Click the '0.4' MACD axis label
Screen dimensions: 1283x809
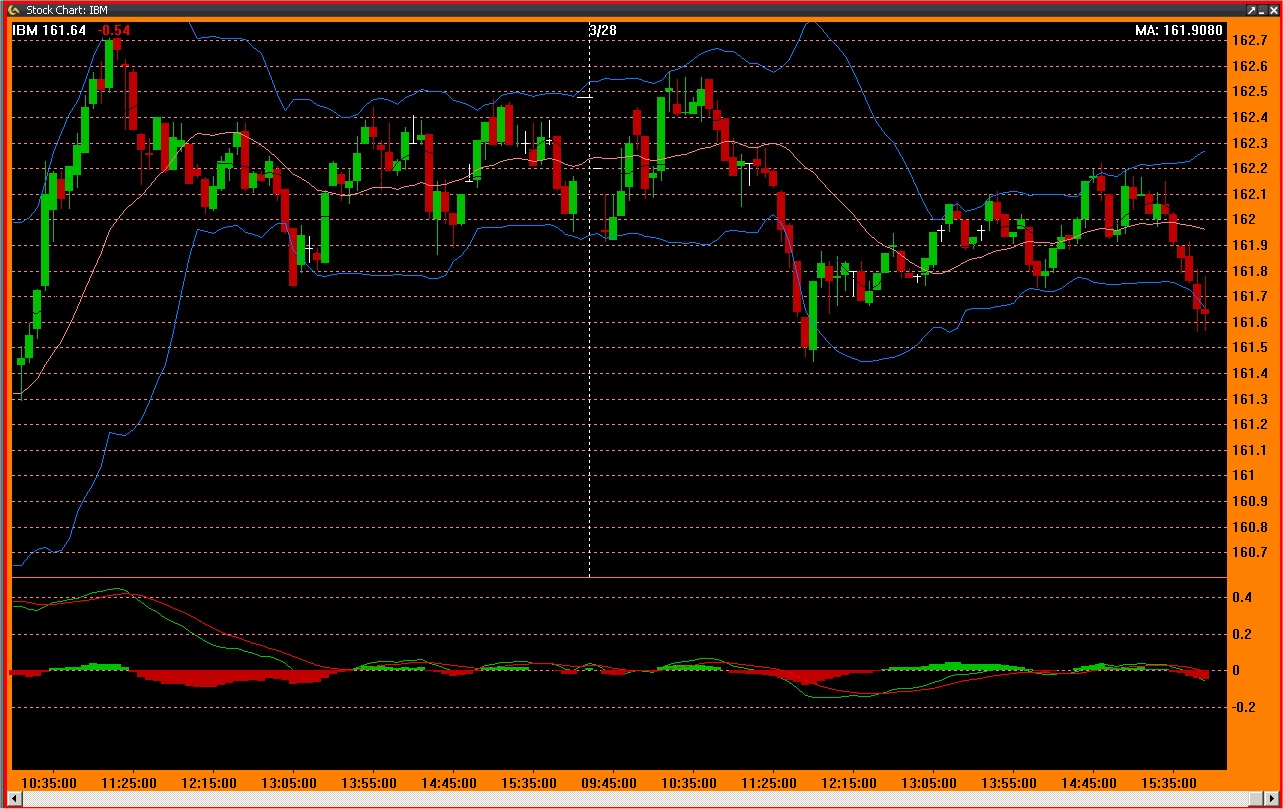point(1242,598)
